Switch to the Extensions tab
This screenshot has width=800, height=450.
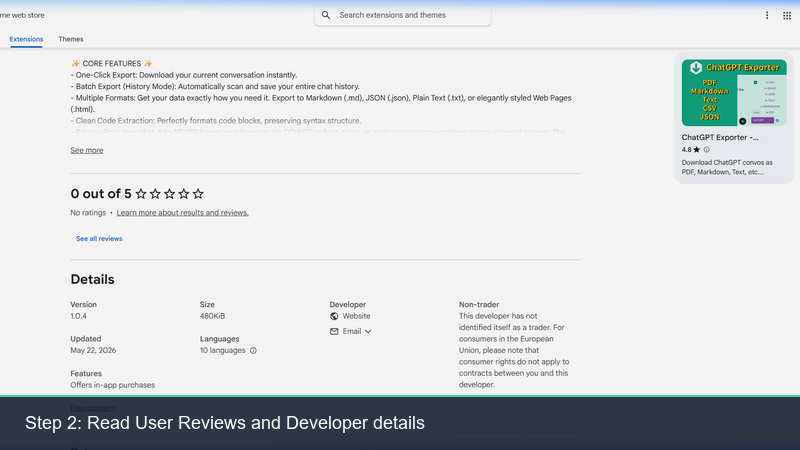point(26,39)
